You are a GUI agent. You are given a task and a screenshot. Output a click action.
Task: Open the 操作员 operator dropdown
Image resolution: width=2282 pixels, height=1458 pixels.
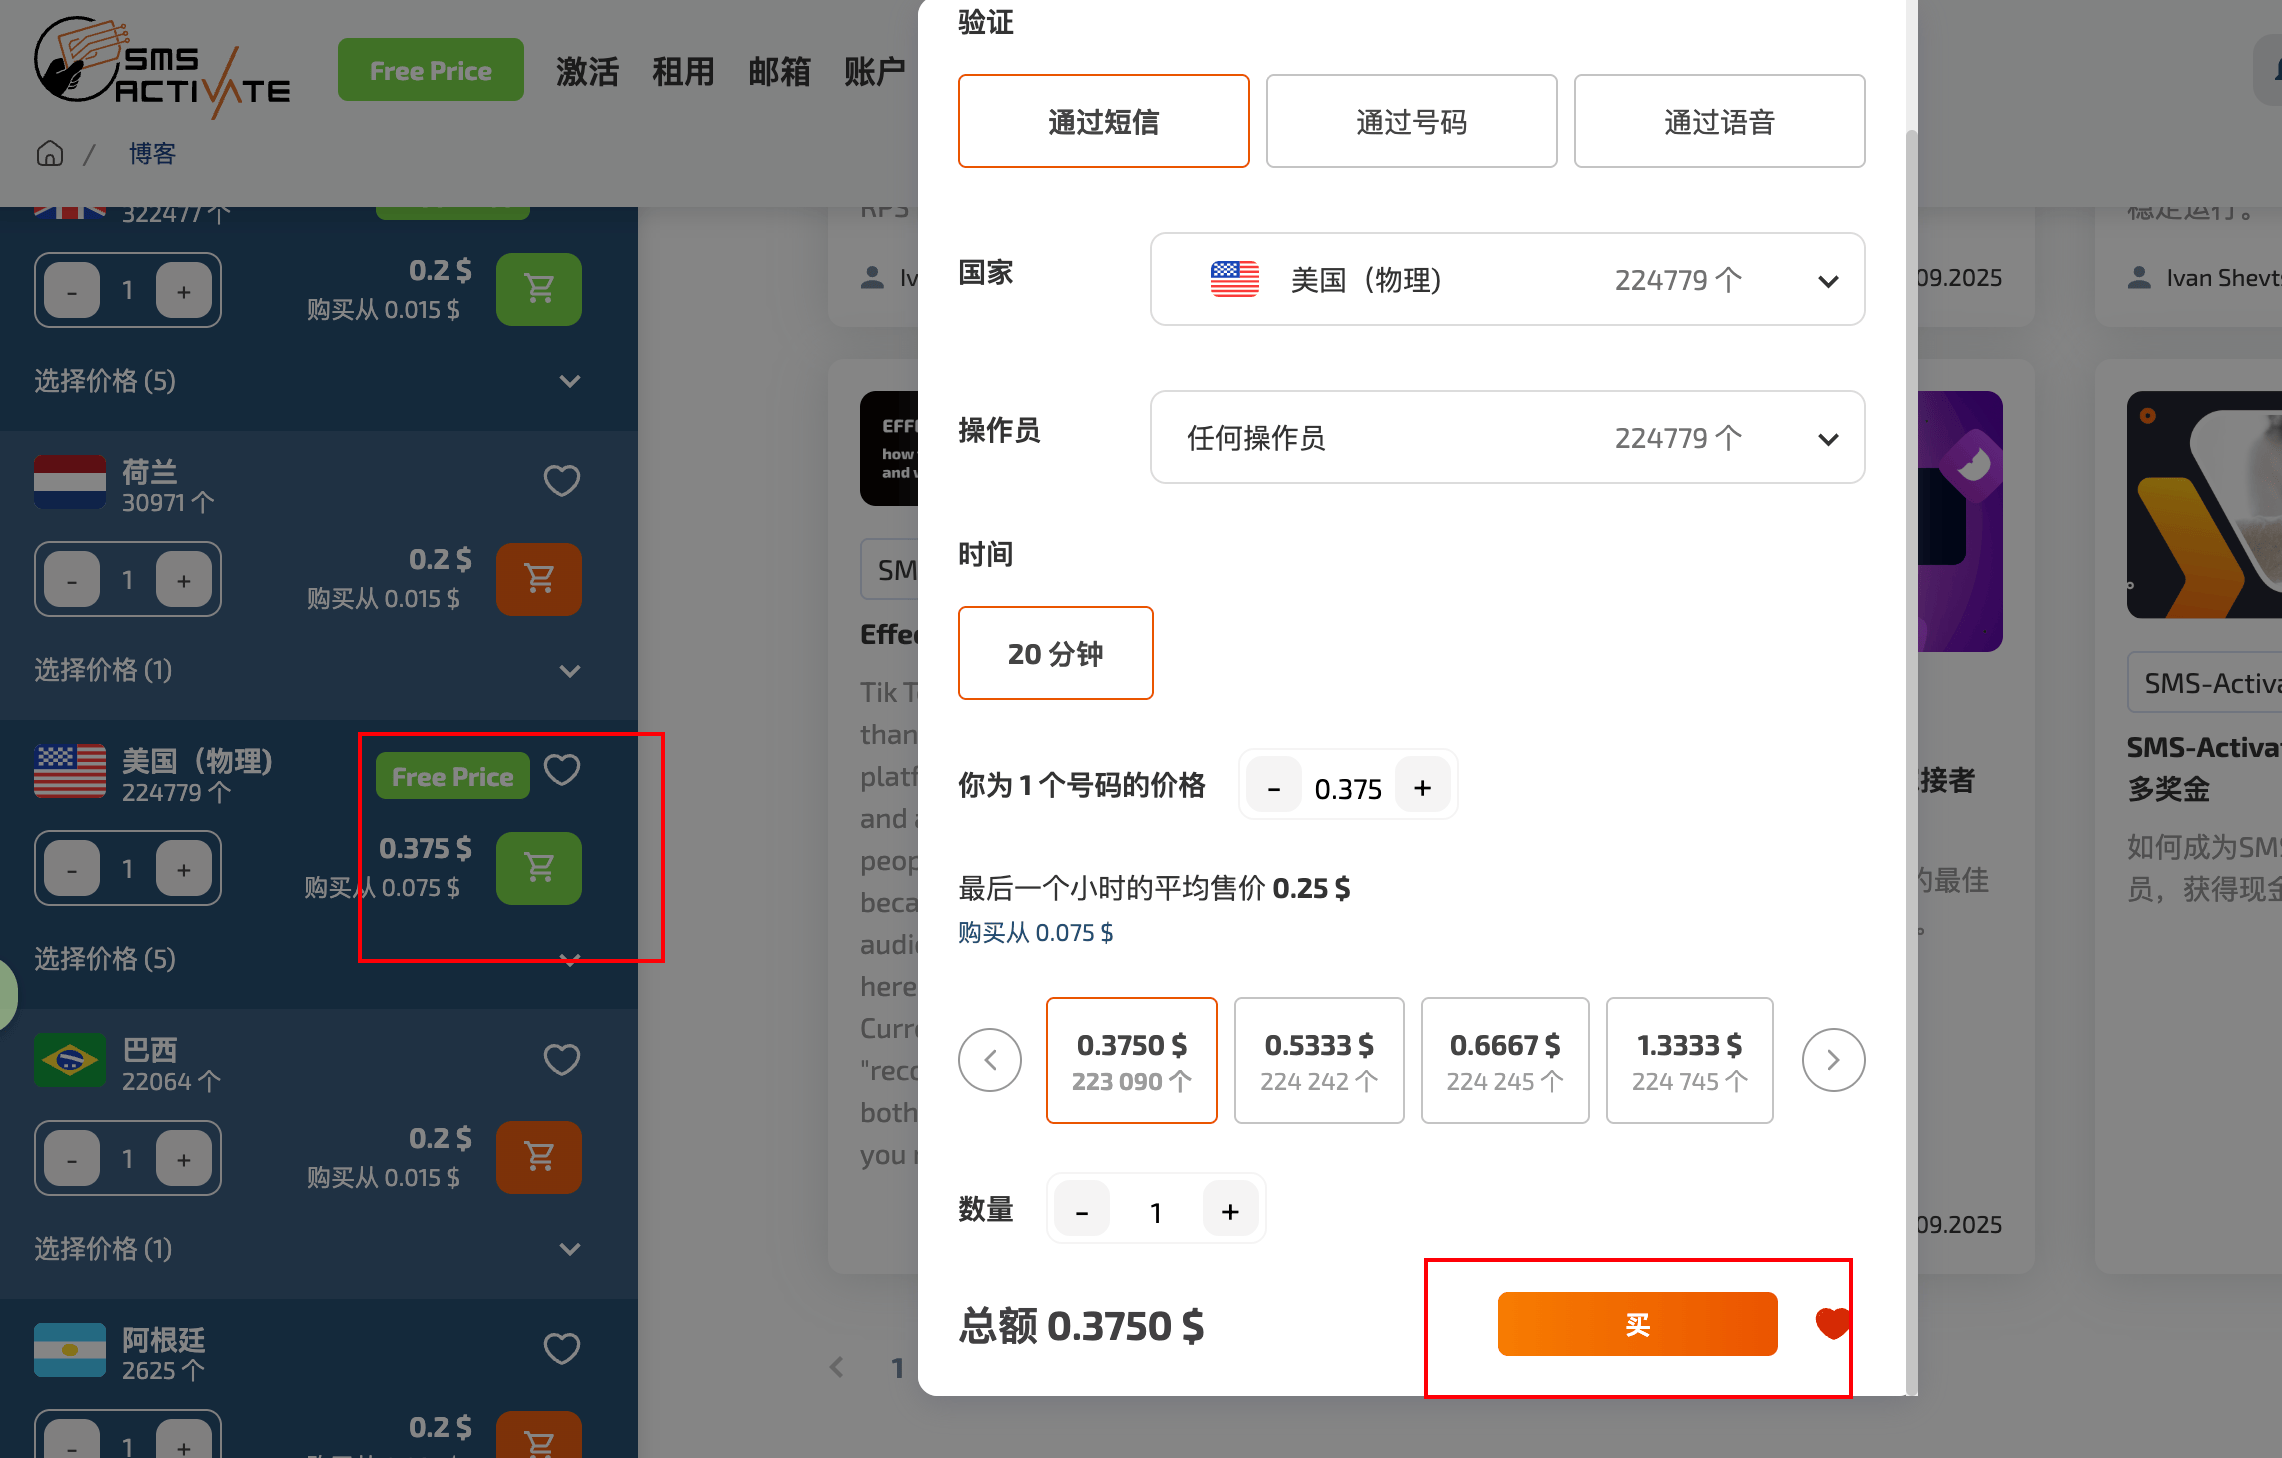pyautogui.click(x=1507, y=438)
